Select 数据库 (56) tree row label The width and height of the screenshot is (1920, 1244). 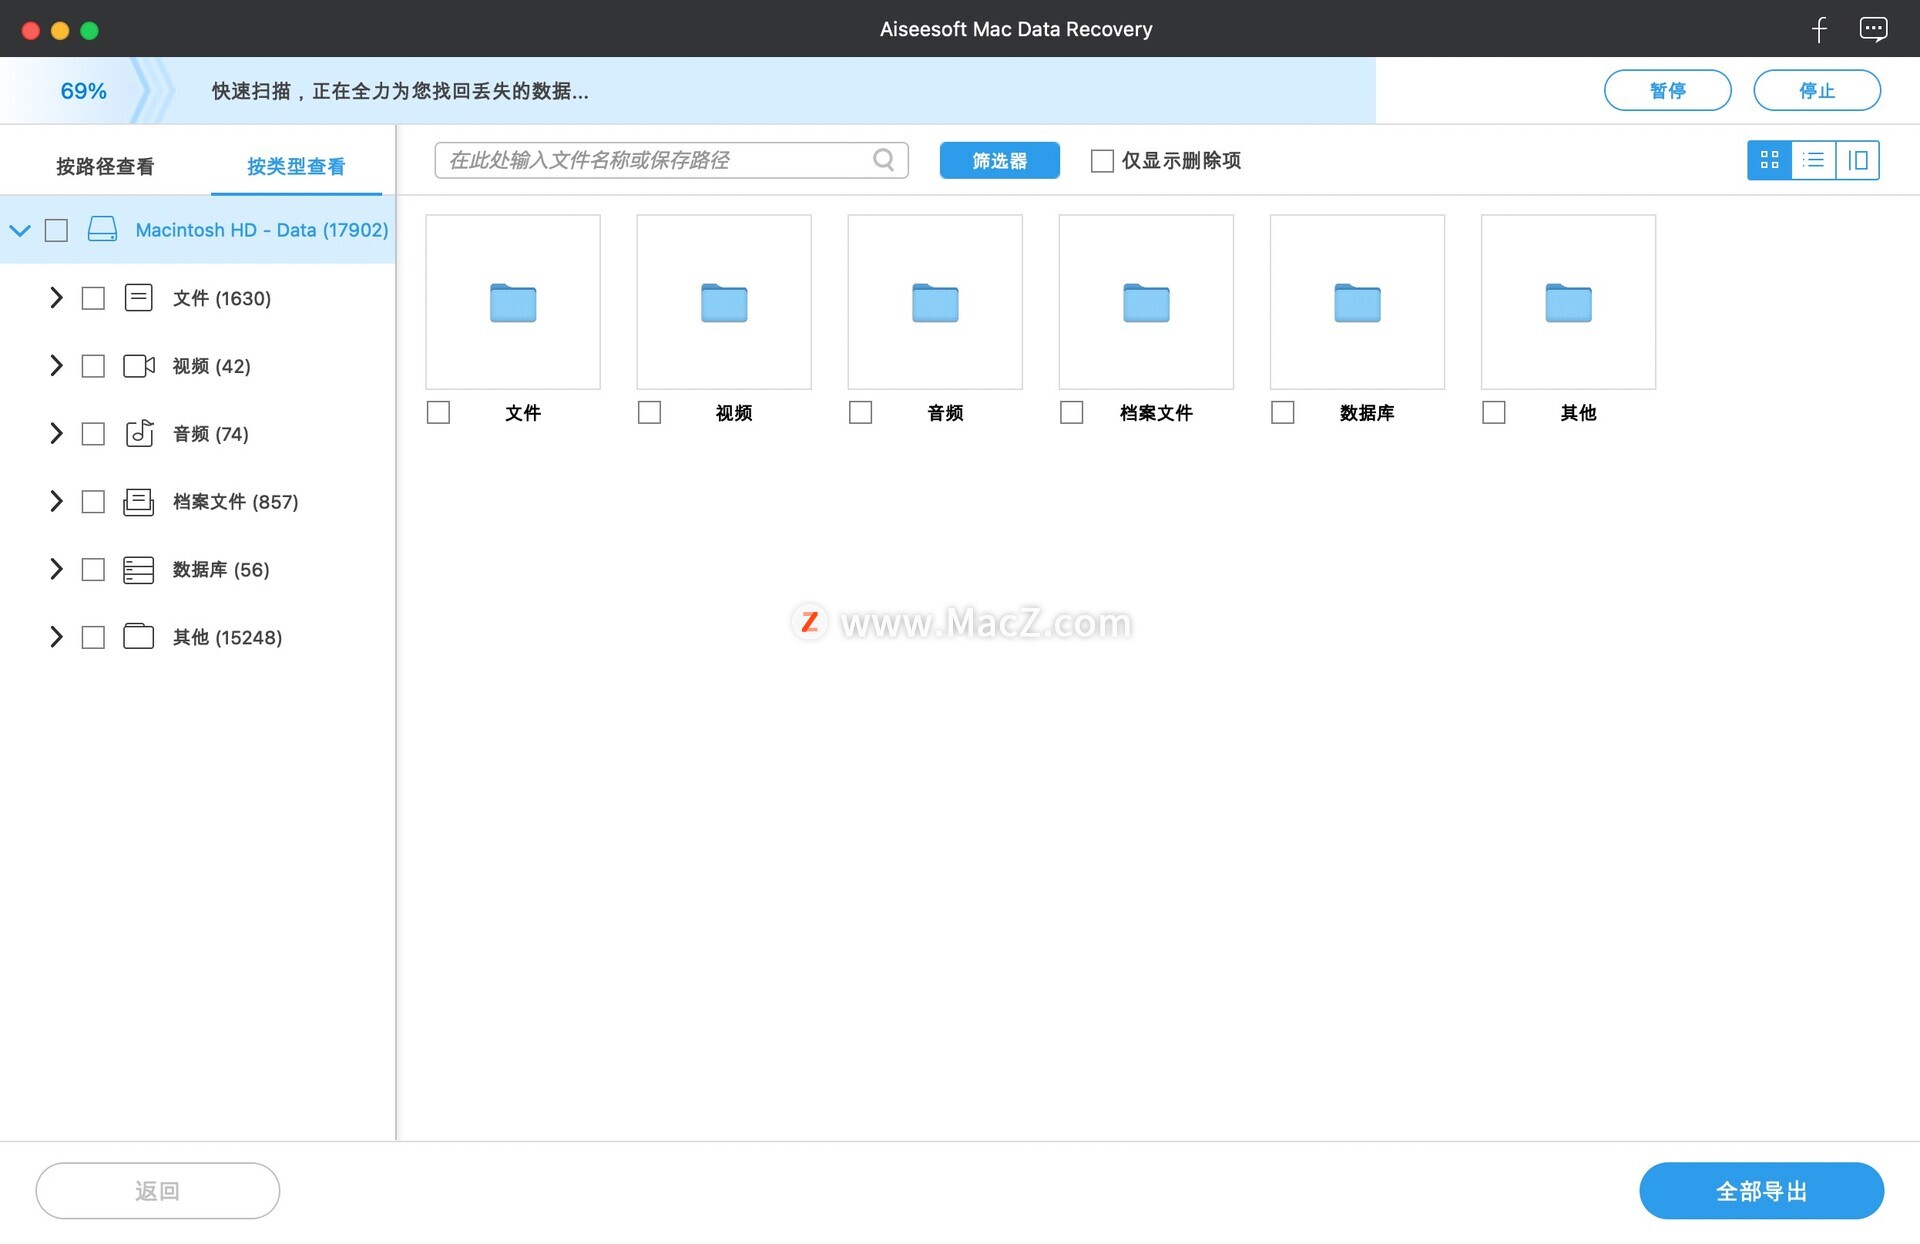coord(221,570)
